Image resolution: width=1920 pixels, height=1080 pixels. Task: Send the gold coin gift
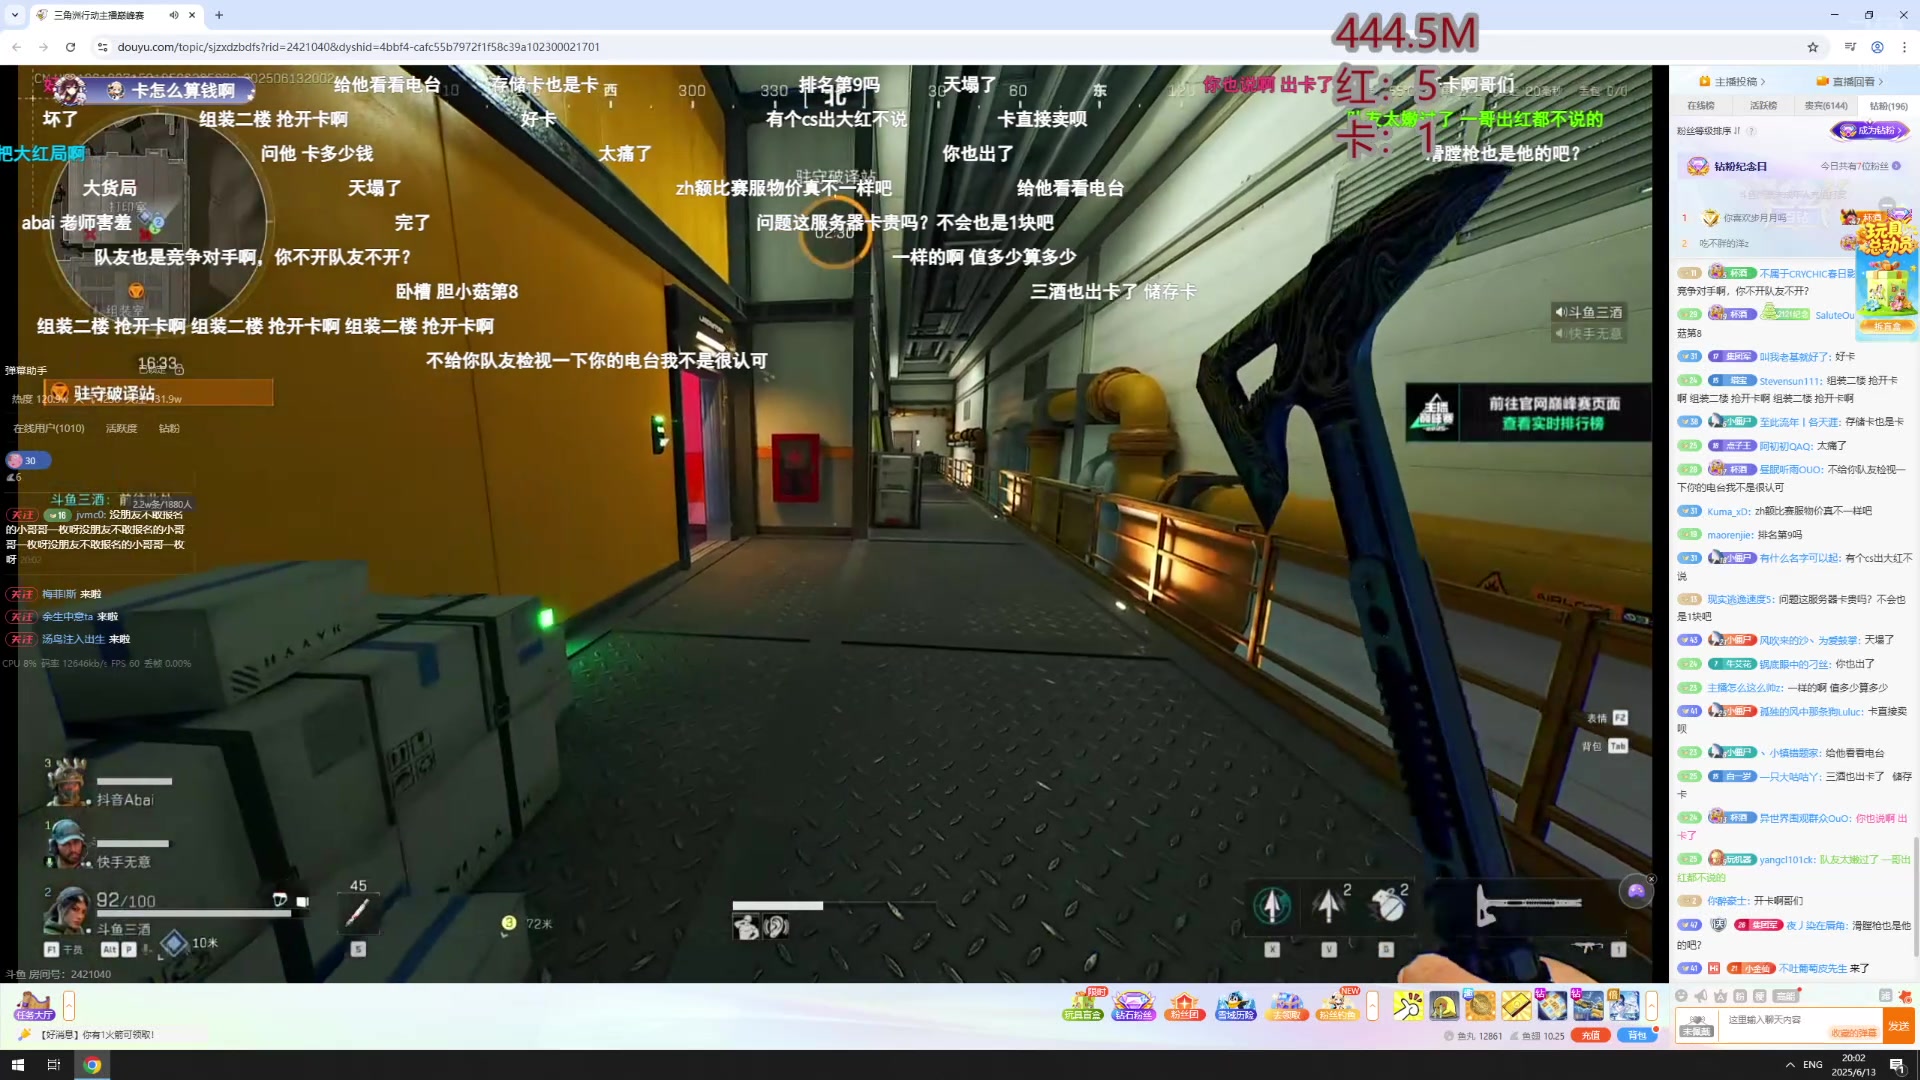tap(1480, 1005)
